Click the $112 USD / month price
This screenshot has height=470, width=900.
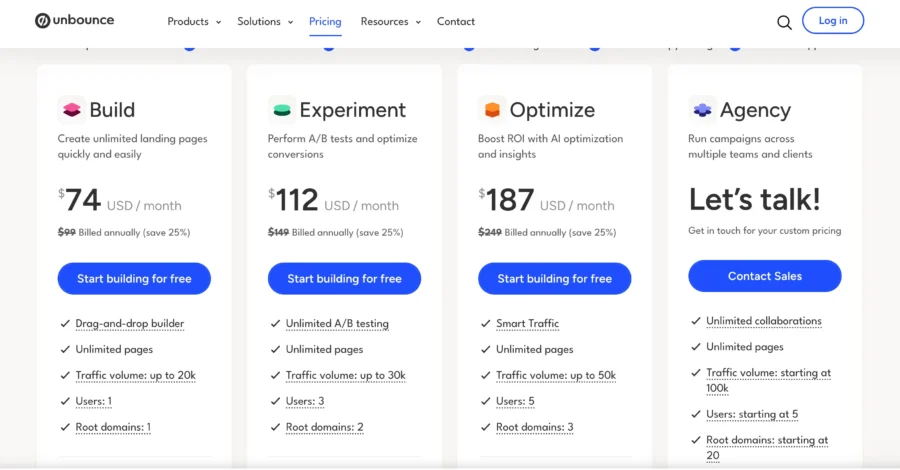tap(333, 200)
